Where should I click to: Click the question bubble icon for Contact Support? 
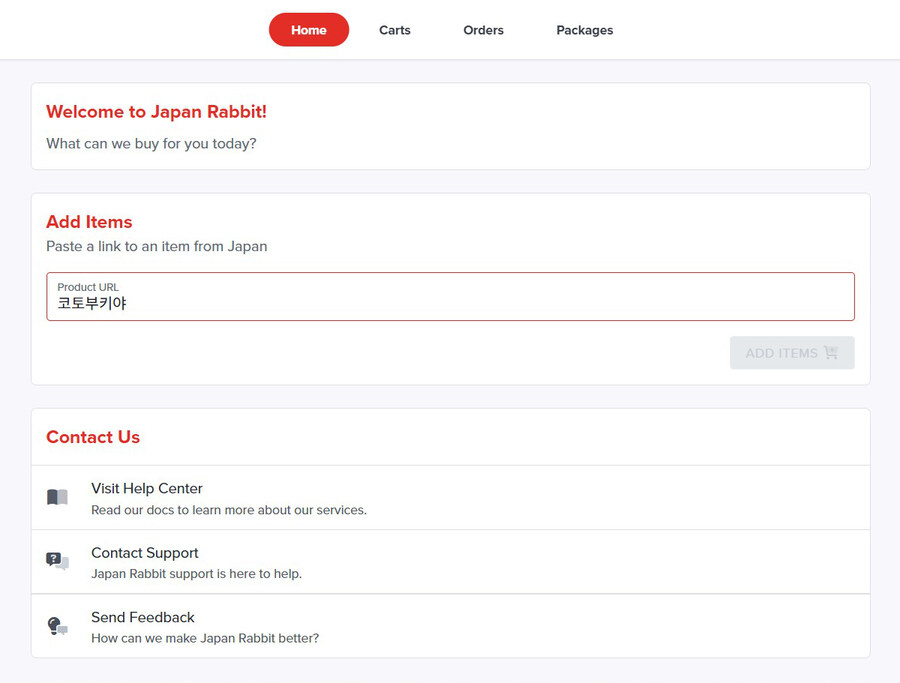point(57,561)
